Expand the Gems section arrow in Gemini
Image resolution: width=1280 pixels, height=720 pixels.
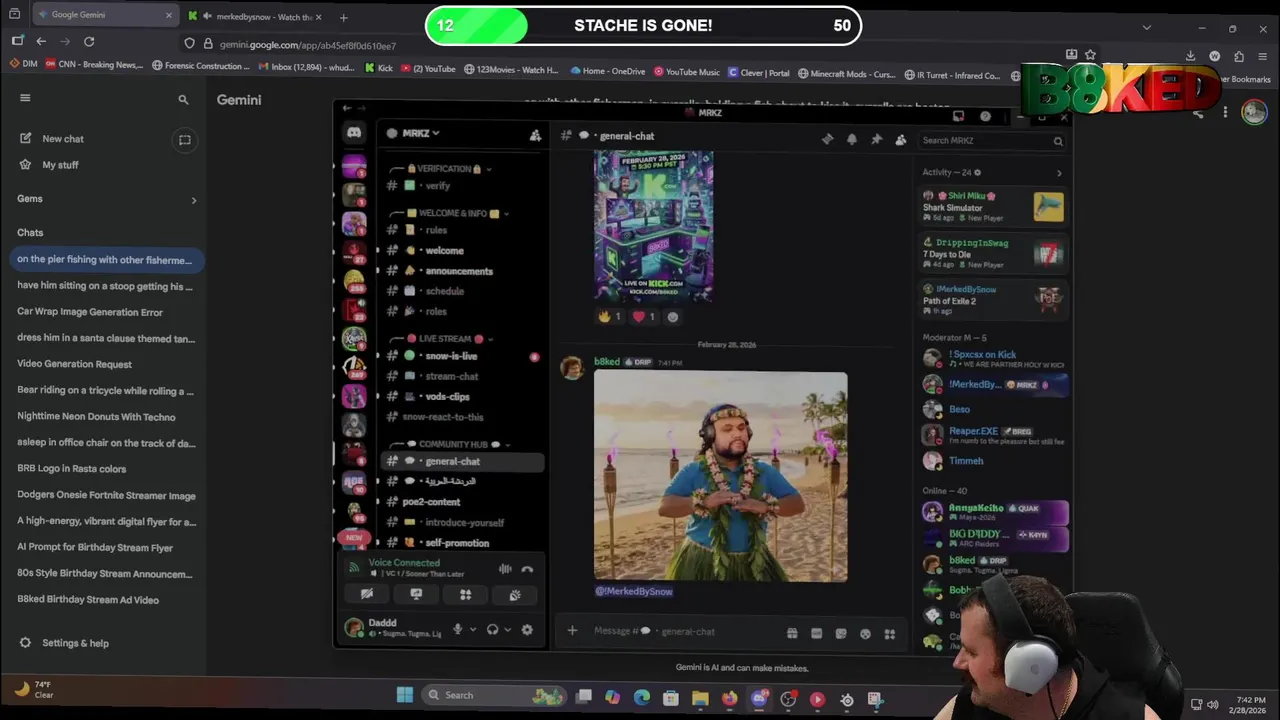pos(194,200)
